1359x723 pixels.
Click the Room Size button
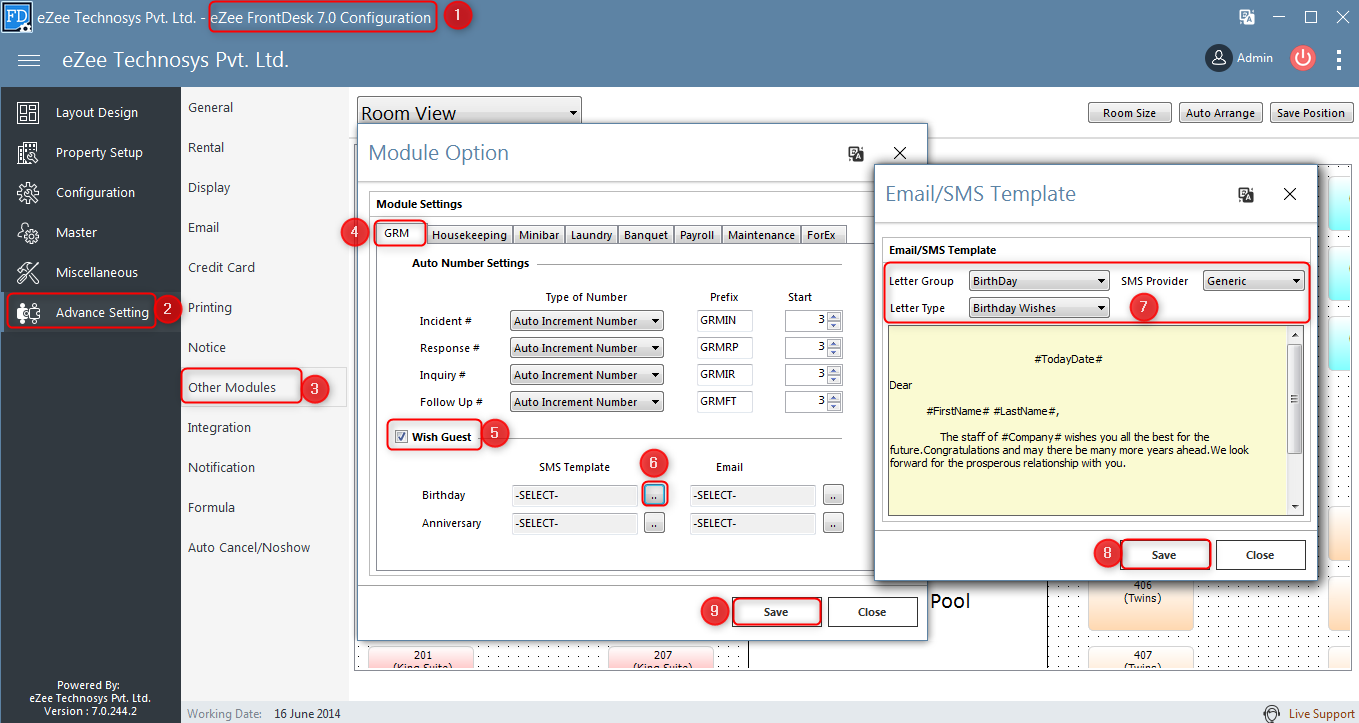[1130, 113]
